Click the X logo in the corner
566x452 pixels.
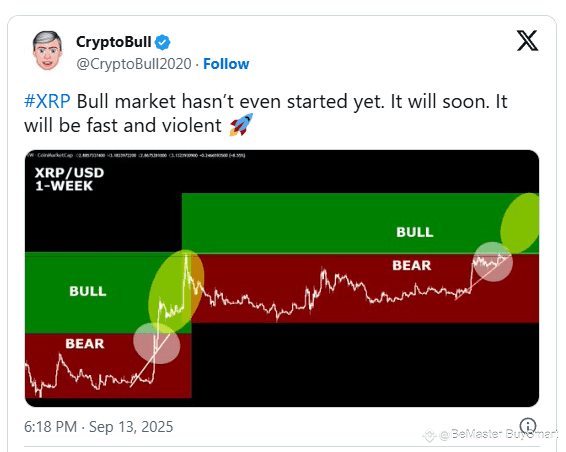[527, 40]
